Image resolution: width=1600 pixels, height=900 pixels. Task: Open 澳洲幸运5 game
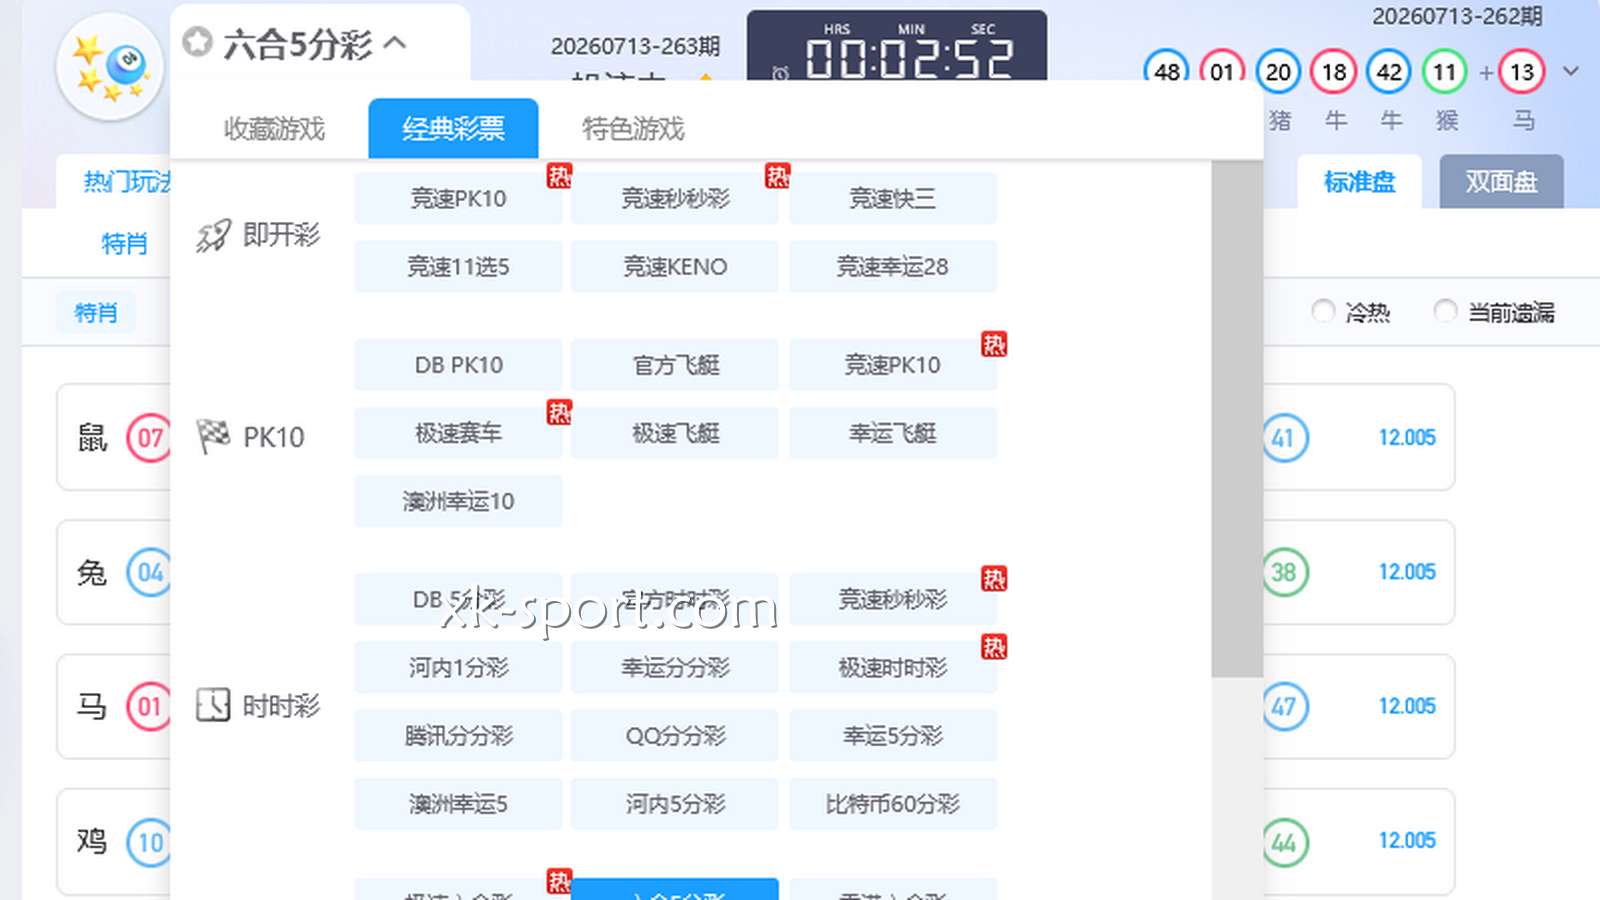458,803
